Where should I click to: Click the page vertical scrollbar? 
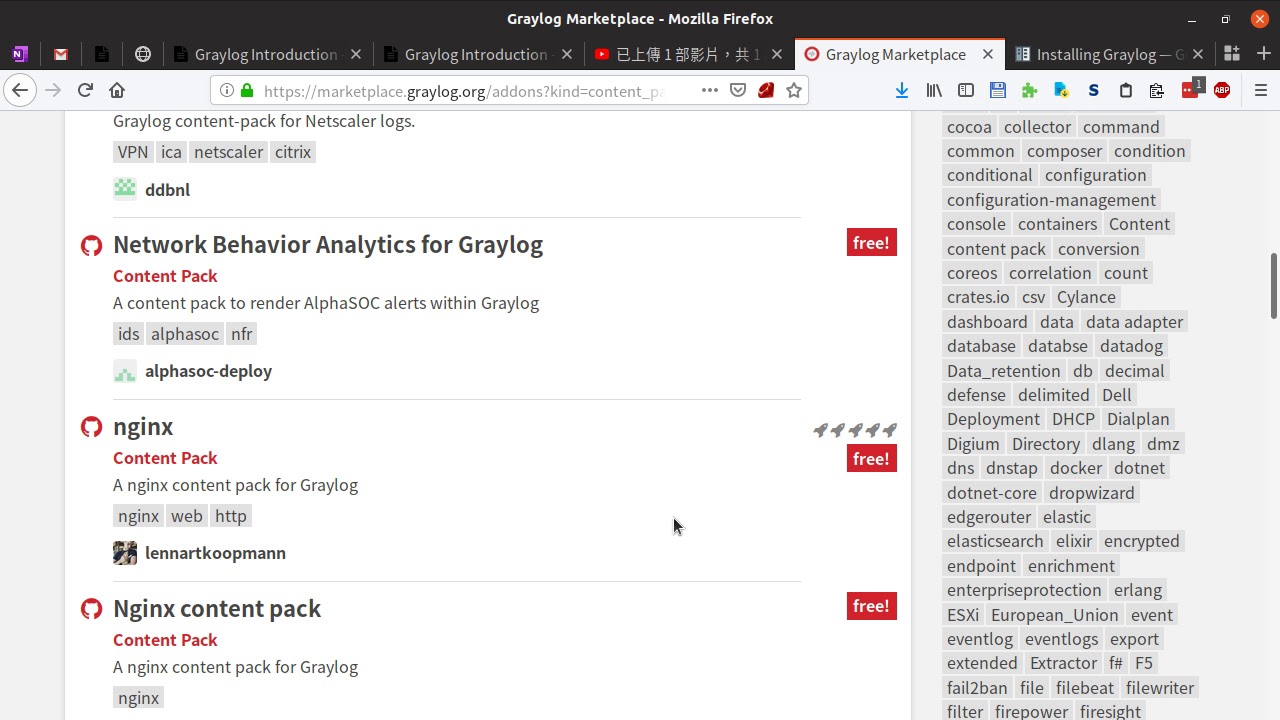(x=1273, y=287)
